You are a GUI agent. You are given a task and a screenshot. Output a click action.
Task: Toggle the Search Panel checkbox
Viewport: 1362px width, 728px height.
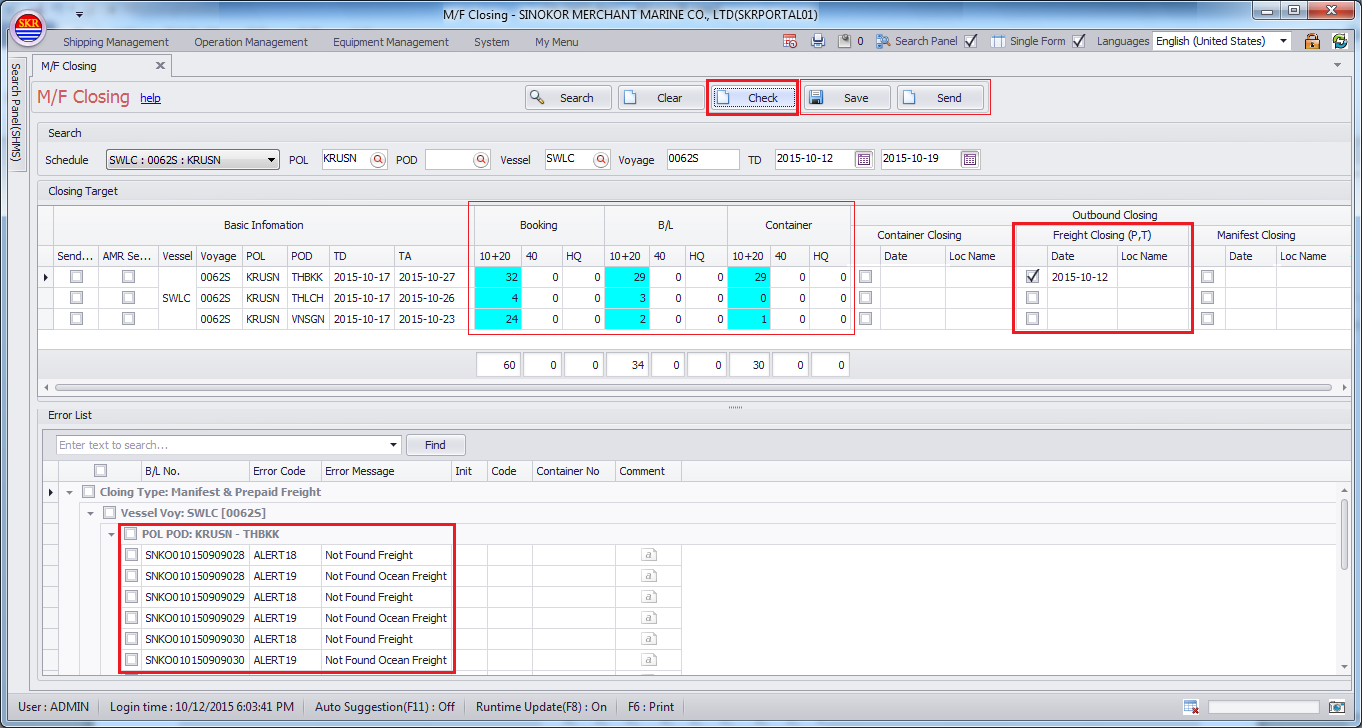969,41
